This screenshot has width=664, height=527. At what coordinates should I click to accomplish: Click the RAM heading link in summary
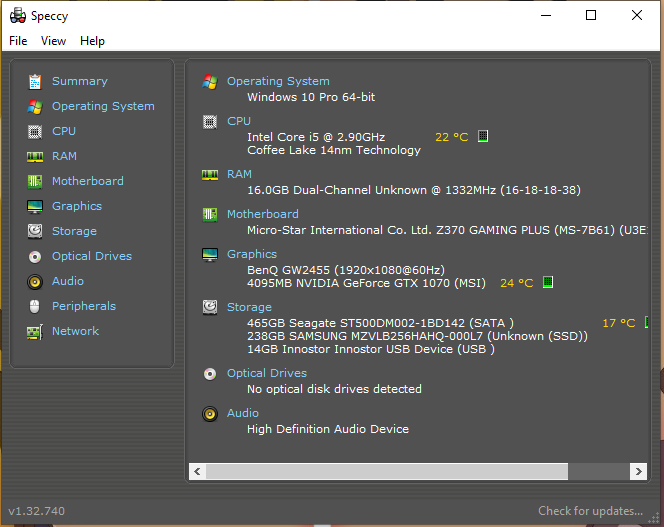(x=239, y=174)
